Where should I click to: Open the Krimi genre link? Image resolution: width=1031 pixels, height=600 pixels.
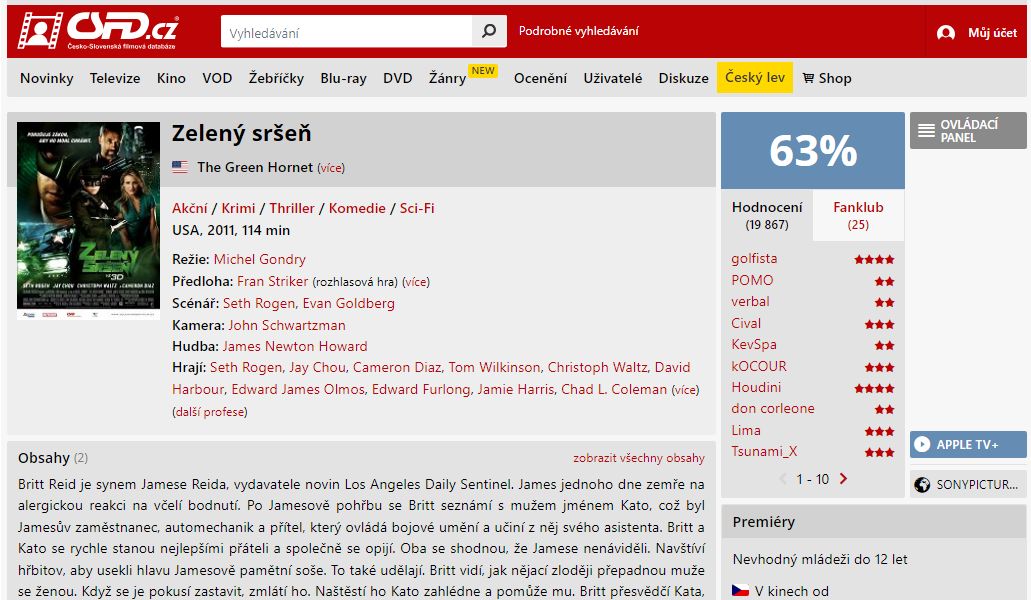(238, 208)
